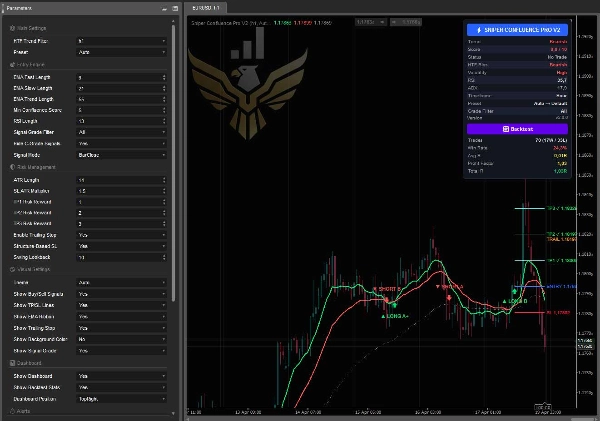Image resolution: width=600 pixels, height=421 pixels.
Task: Switch to the EURUSD chart tab
Action: point(206,8)
